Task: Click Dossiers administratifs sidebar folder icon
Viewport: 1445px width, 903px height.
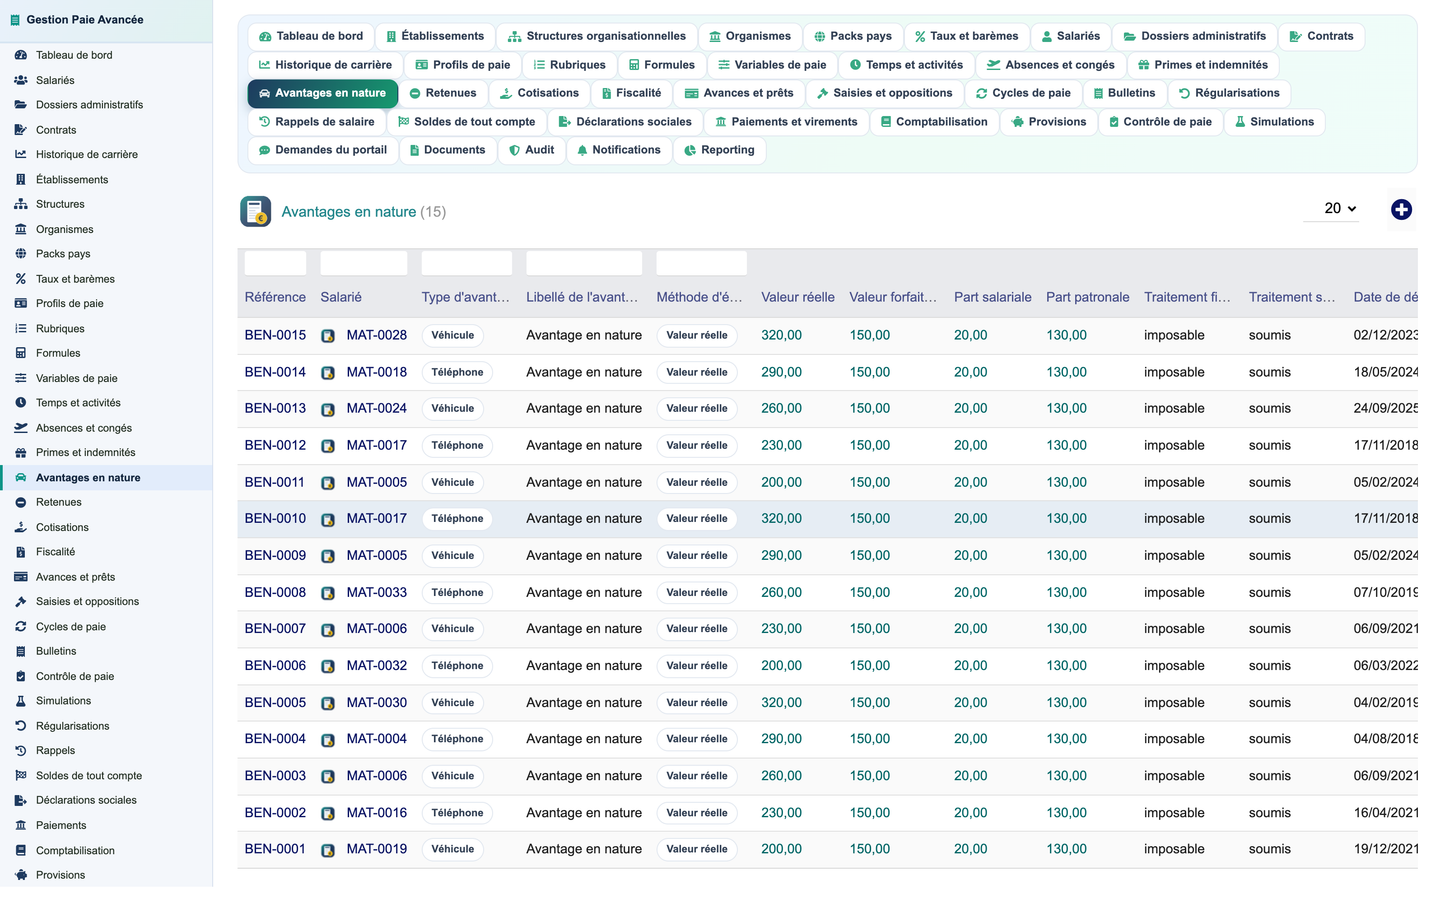Action: point(21,104)
